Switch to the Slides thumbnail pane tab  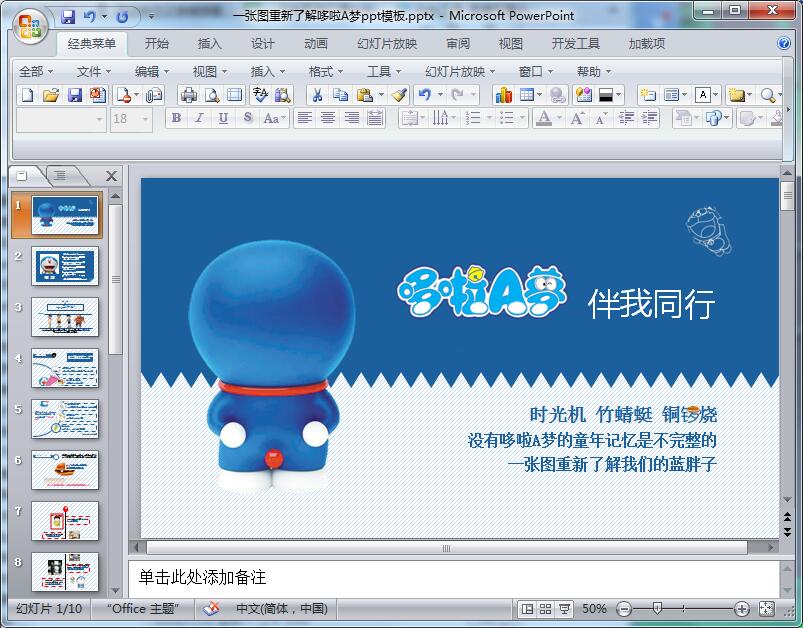22,176
